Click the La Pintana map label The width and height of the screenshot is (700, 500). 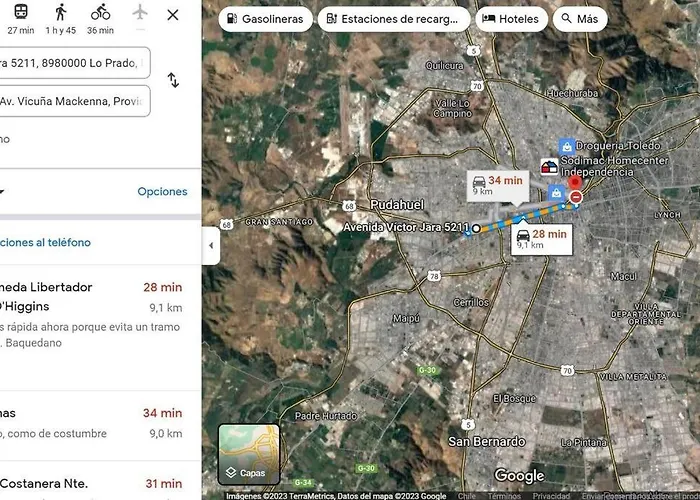click(583, 442)
